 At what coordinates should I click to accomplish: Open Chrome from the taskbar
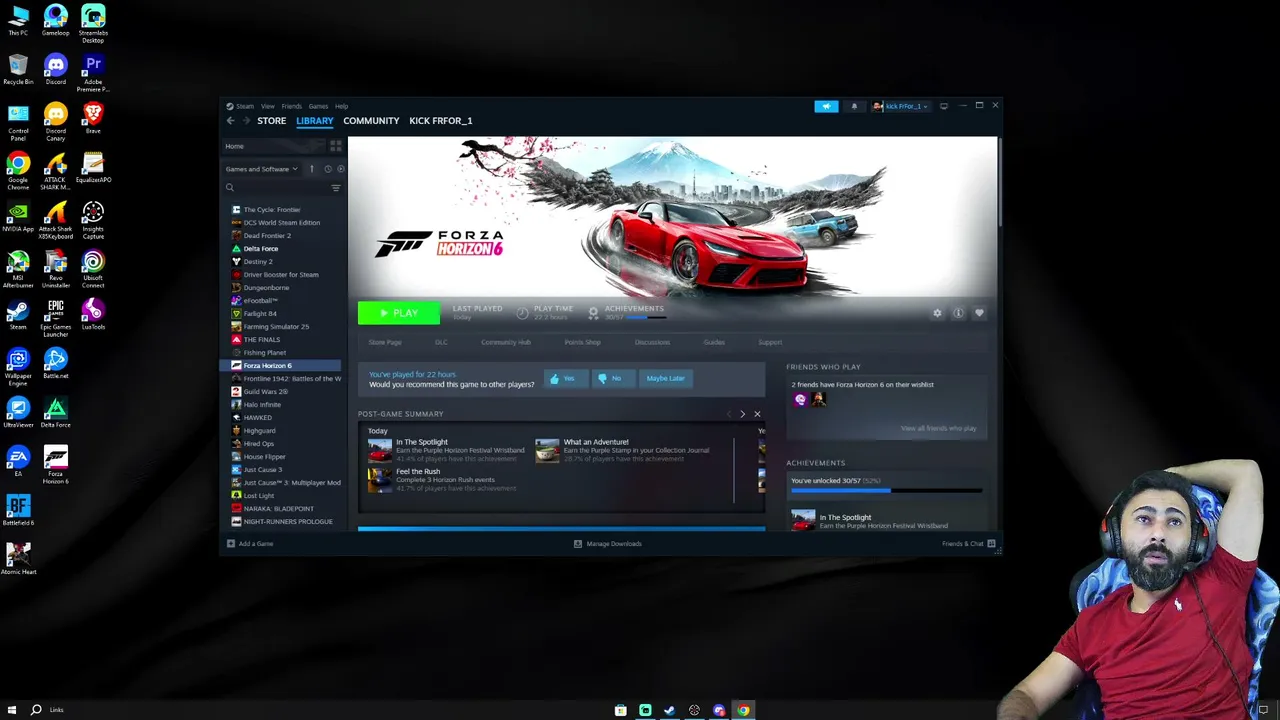(x=743, y=711)
